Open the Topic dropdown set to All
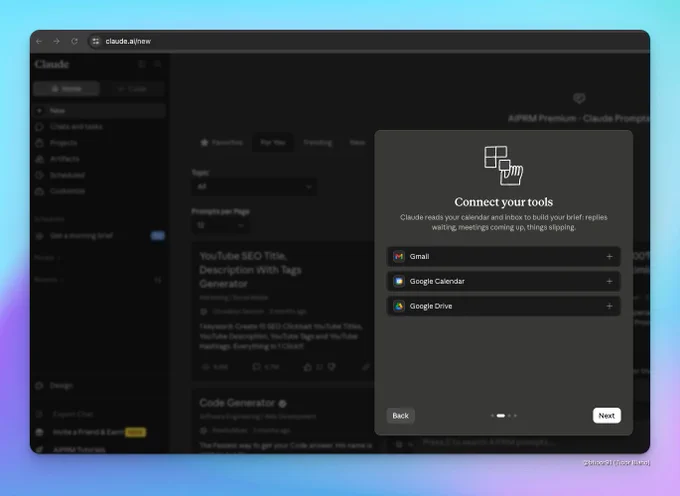Screen dimensions: 680x496 tap(254, 187)
